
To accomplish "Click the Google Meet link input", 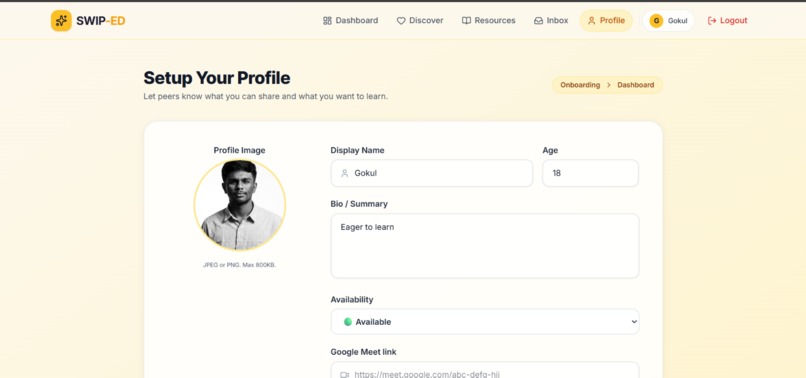I will (485, 370).
